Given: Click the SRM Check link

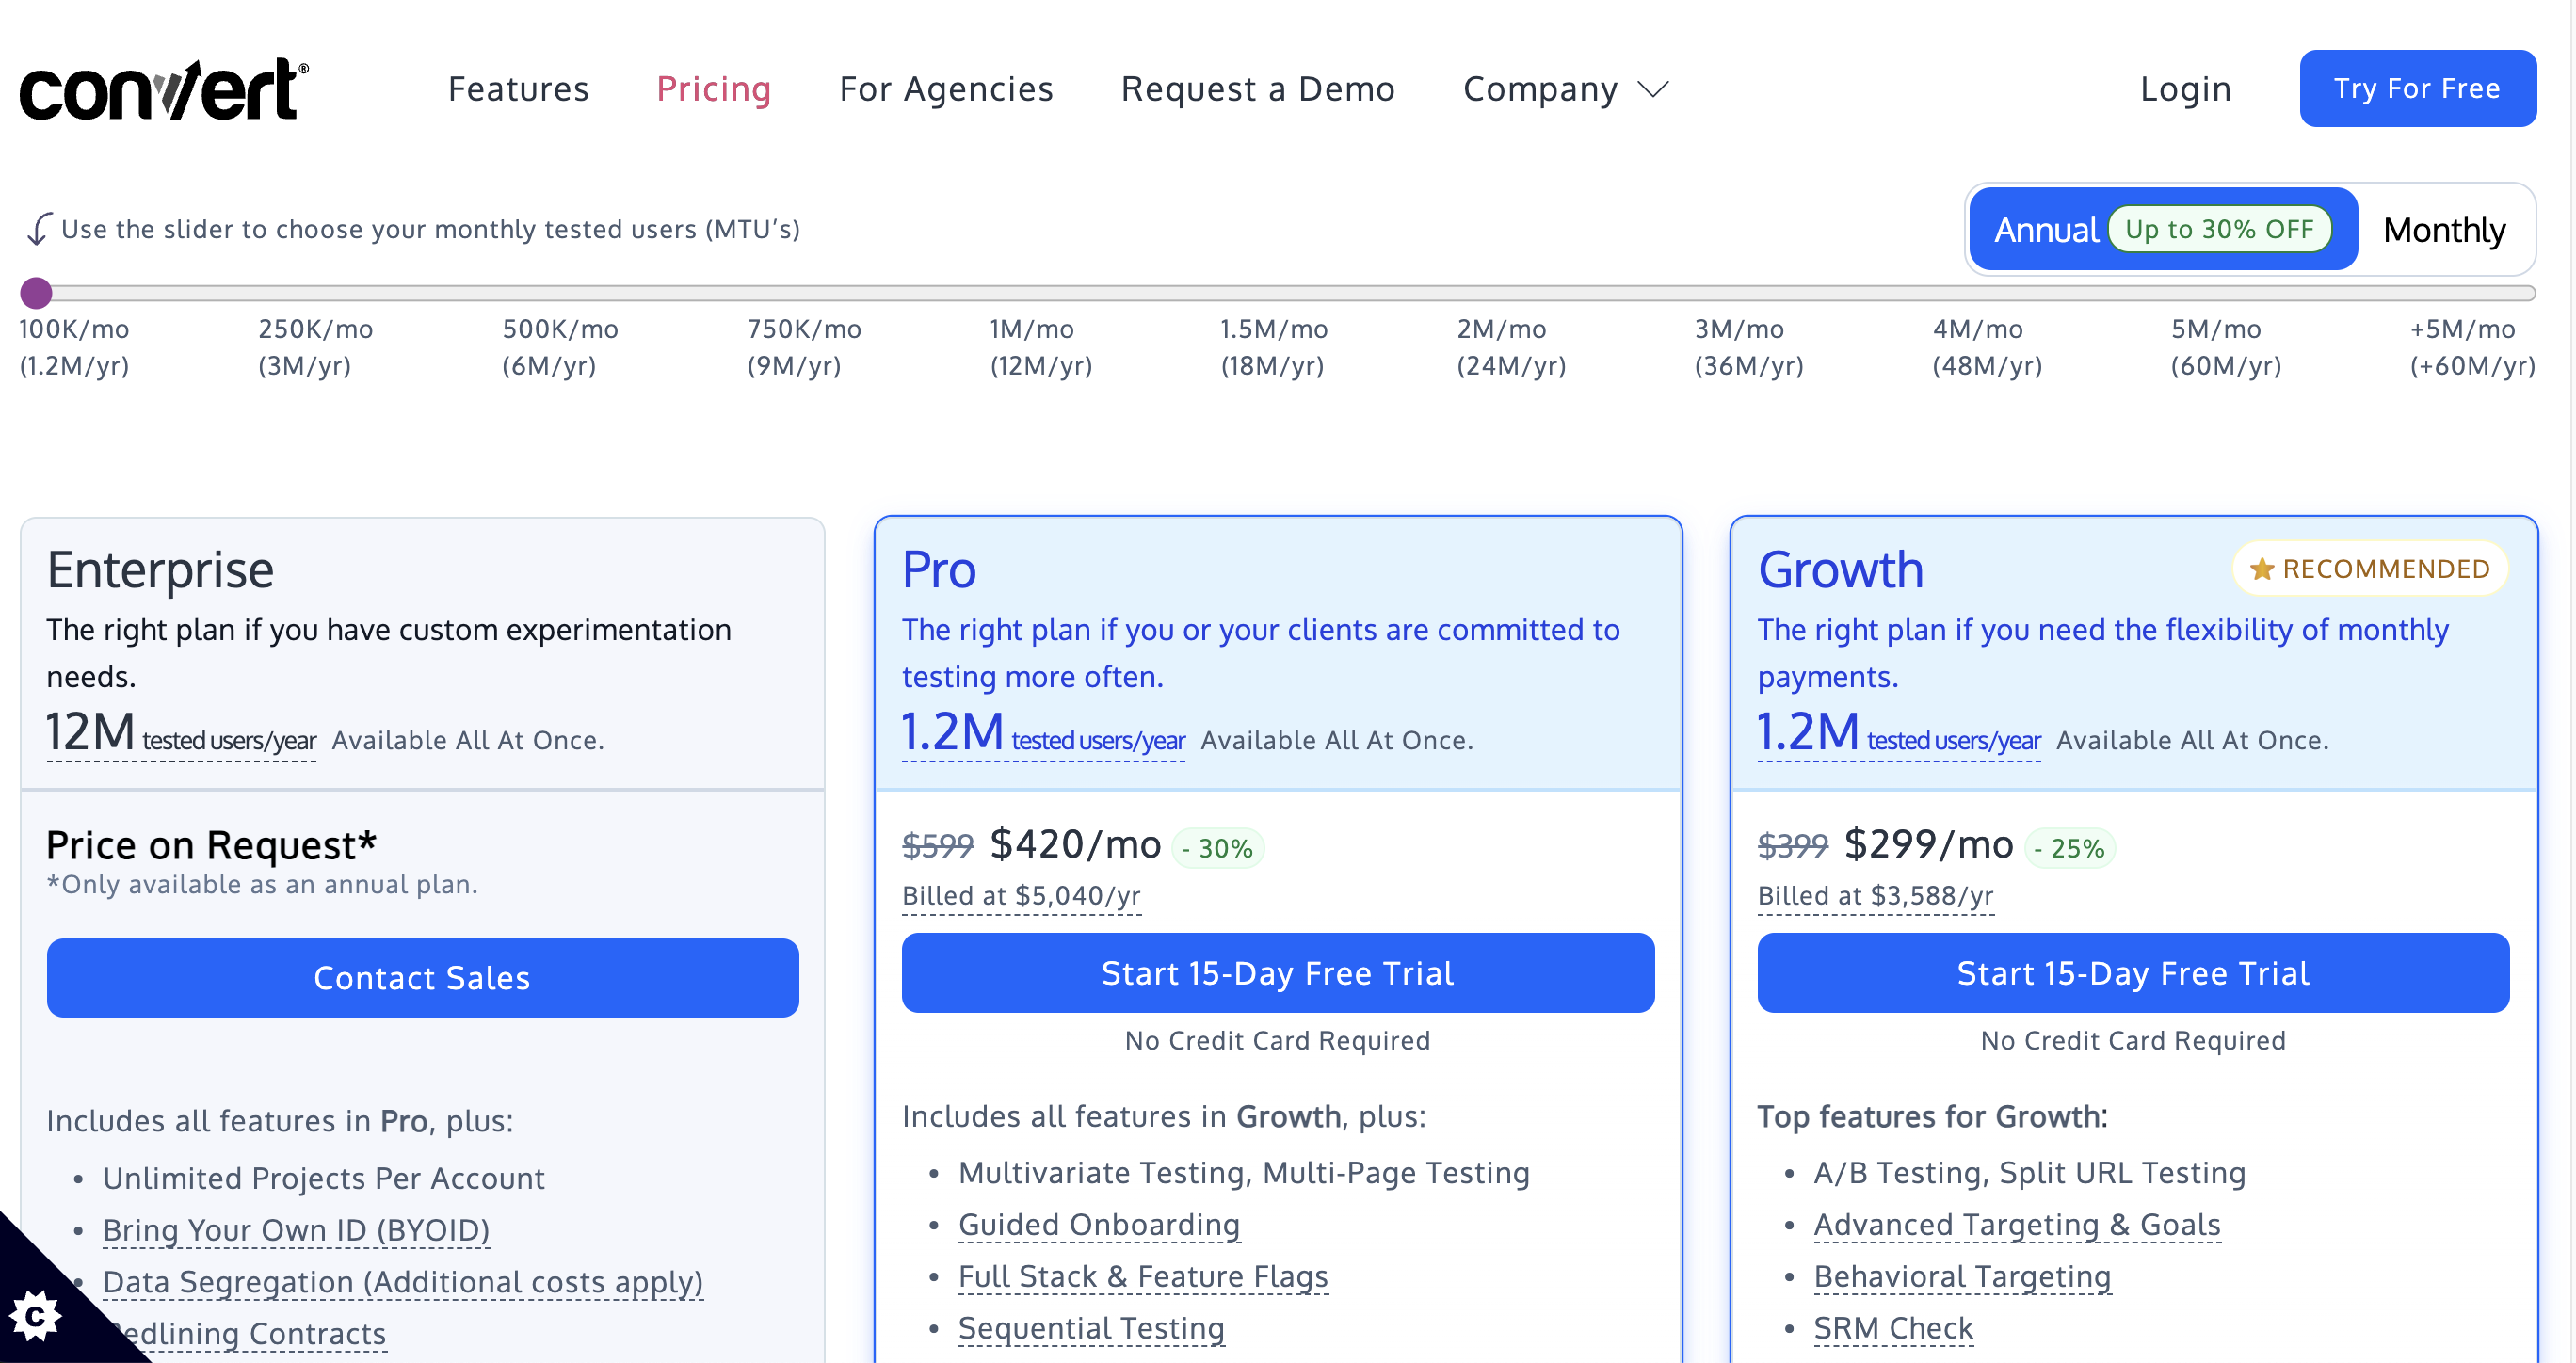Looking at the screenshot, I should pos(1893,1328).
